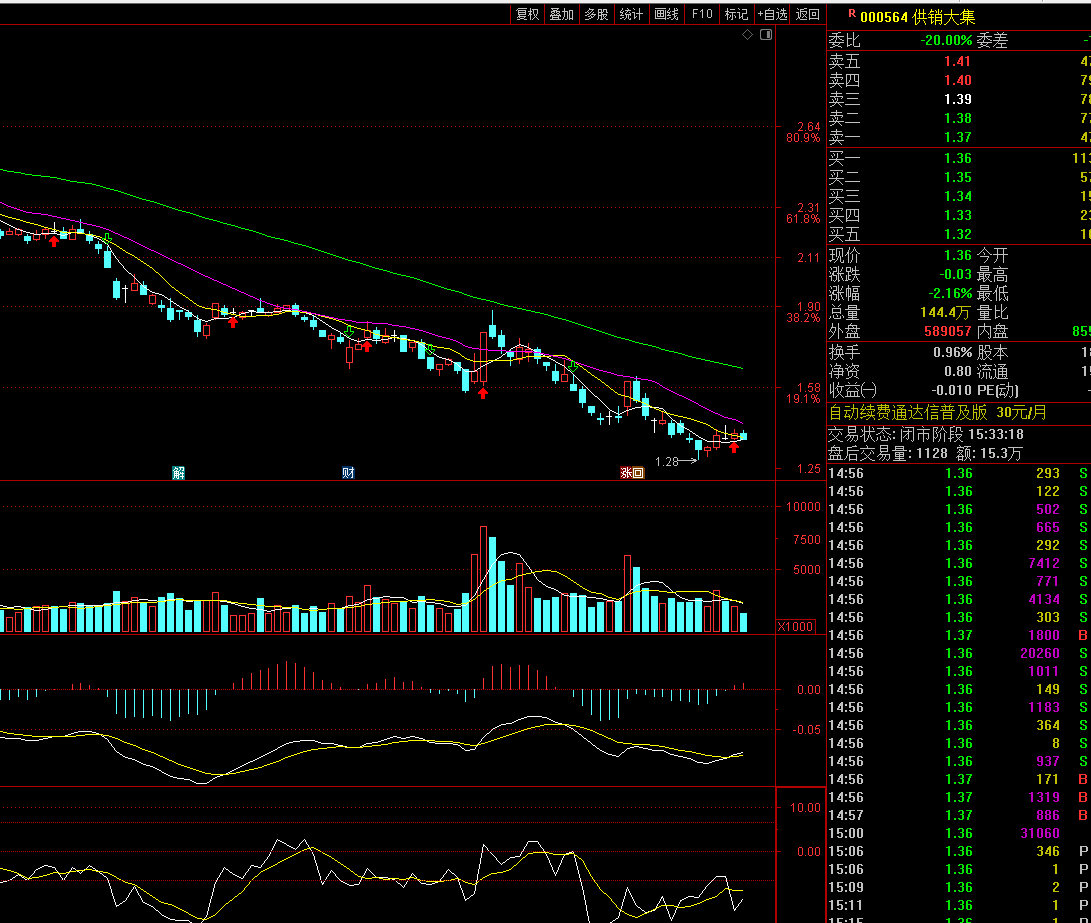Click the 2.64 80.9% axis label

804,132
